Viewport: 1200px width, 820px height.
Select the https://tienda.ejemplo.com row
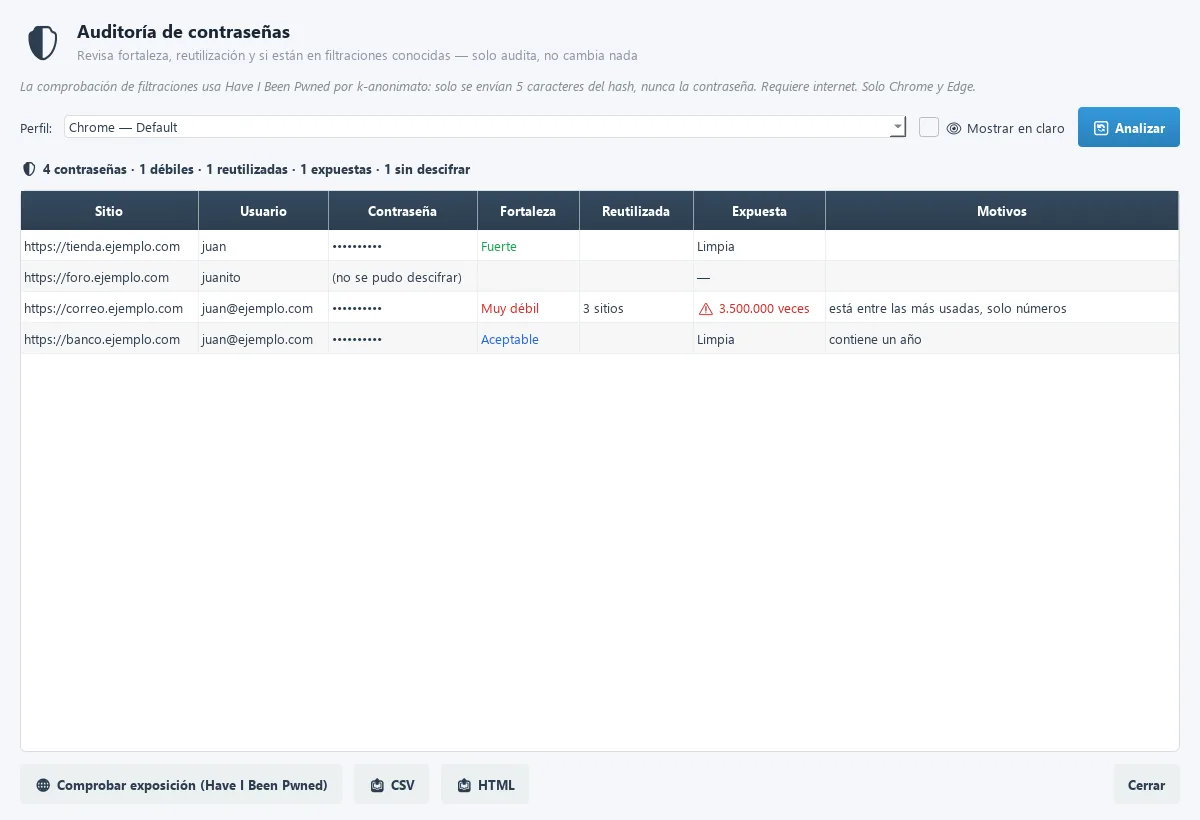tap(600, 246)
